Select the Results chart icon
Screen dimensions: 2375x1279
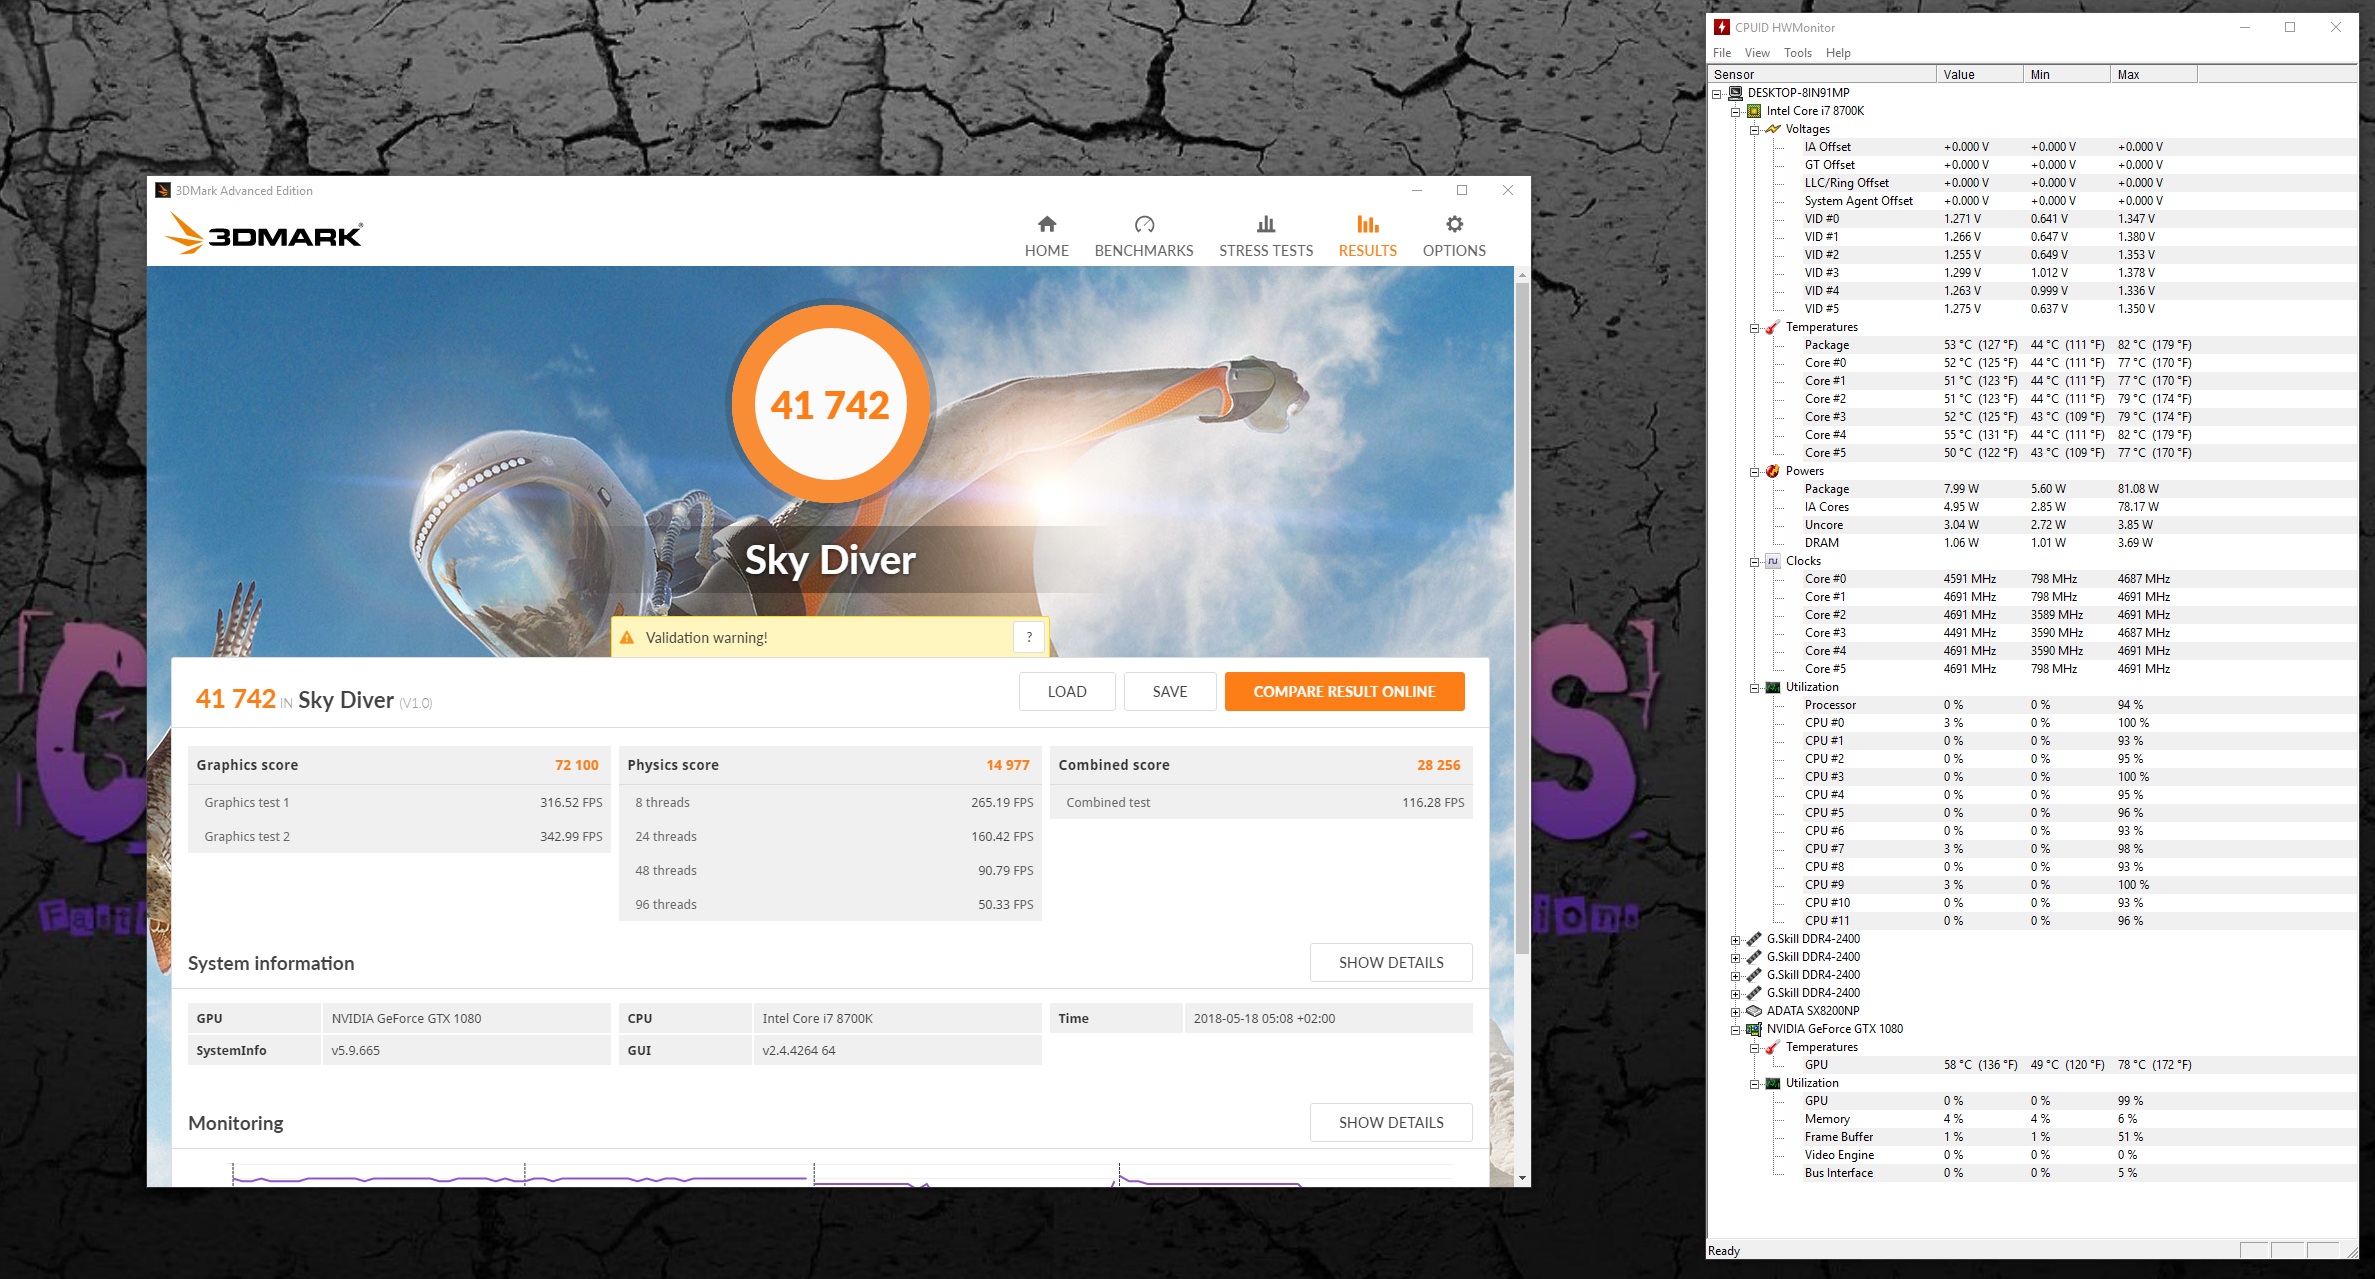[x=1368, y=224]
